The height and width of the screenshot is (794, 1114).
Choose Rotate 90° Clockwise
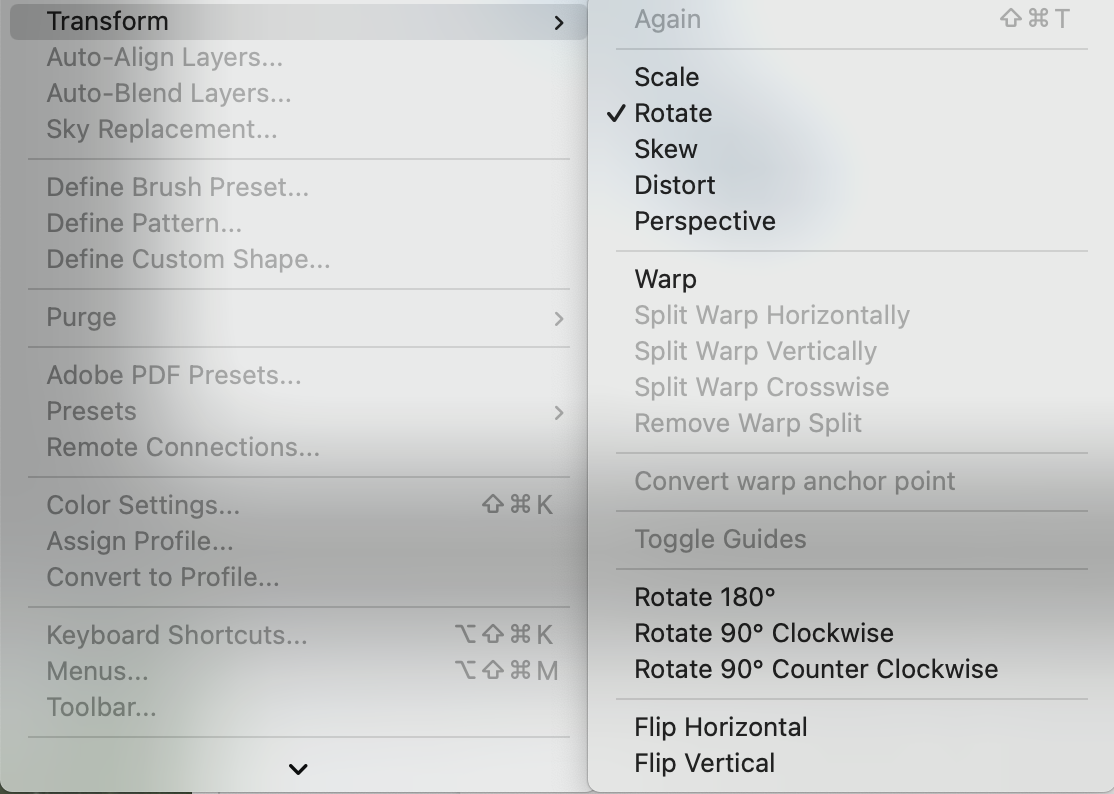pyautogui.click(x=763, y=633)
